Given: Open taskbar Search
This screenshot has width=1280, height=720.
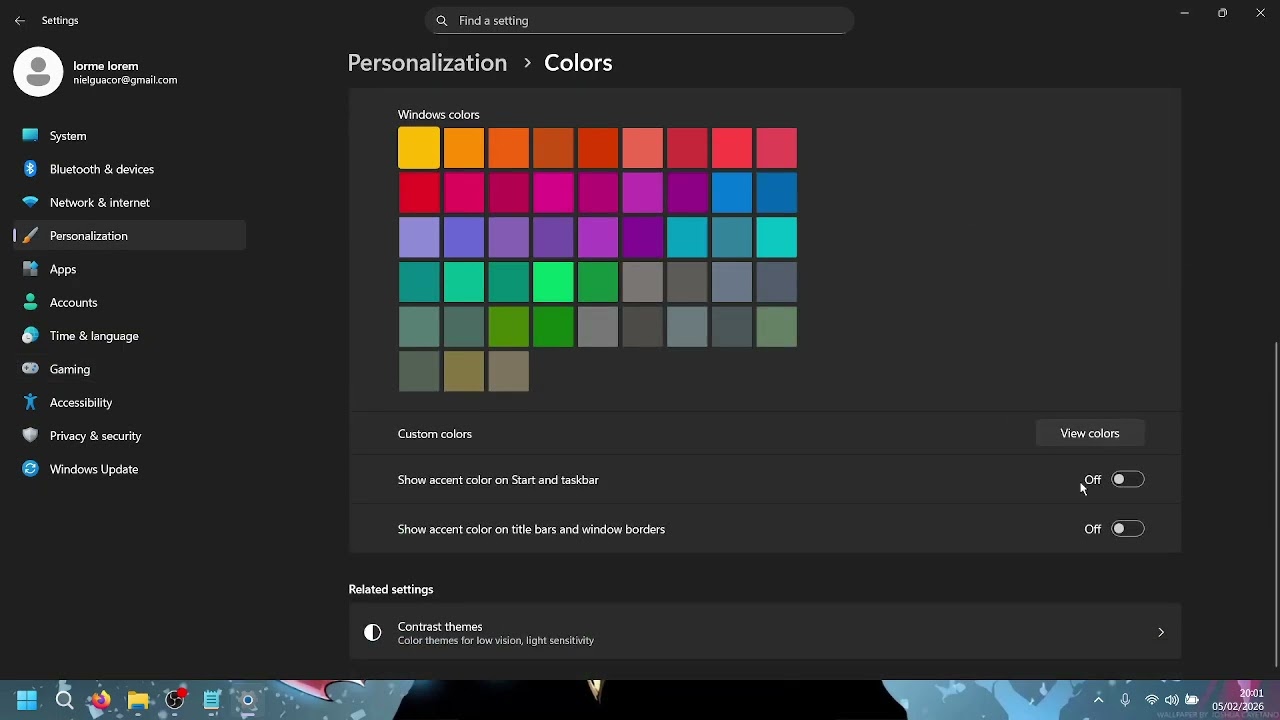Looking at the screenshot, I should [x=64, y=700].
